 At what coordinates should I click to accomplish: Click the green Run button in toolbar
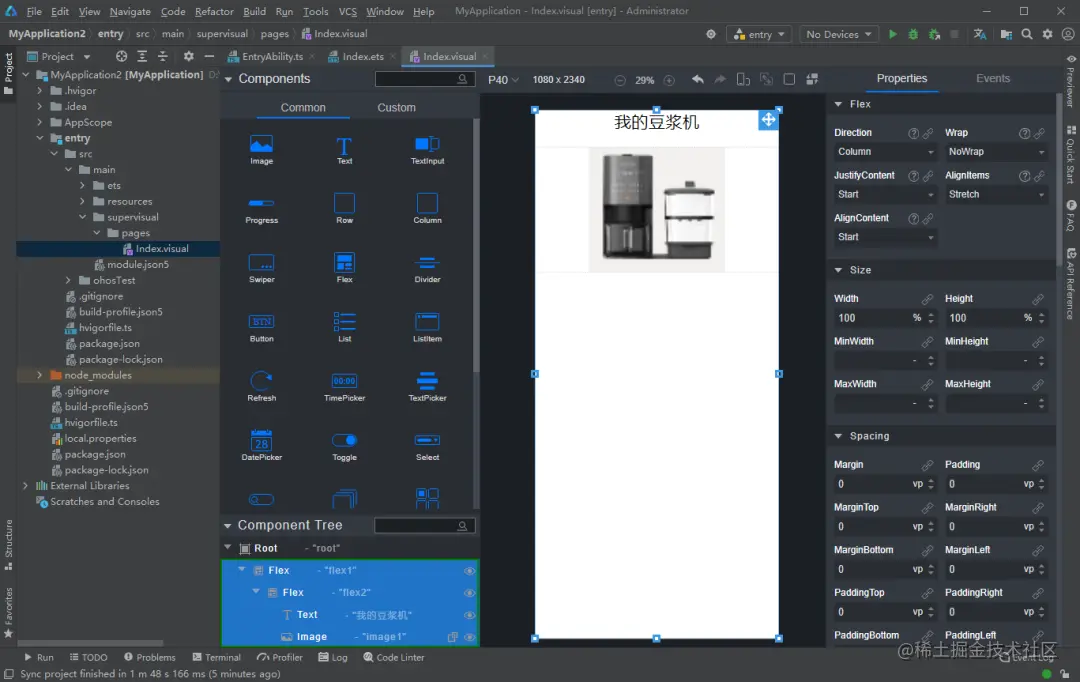click(893, 34)
